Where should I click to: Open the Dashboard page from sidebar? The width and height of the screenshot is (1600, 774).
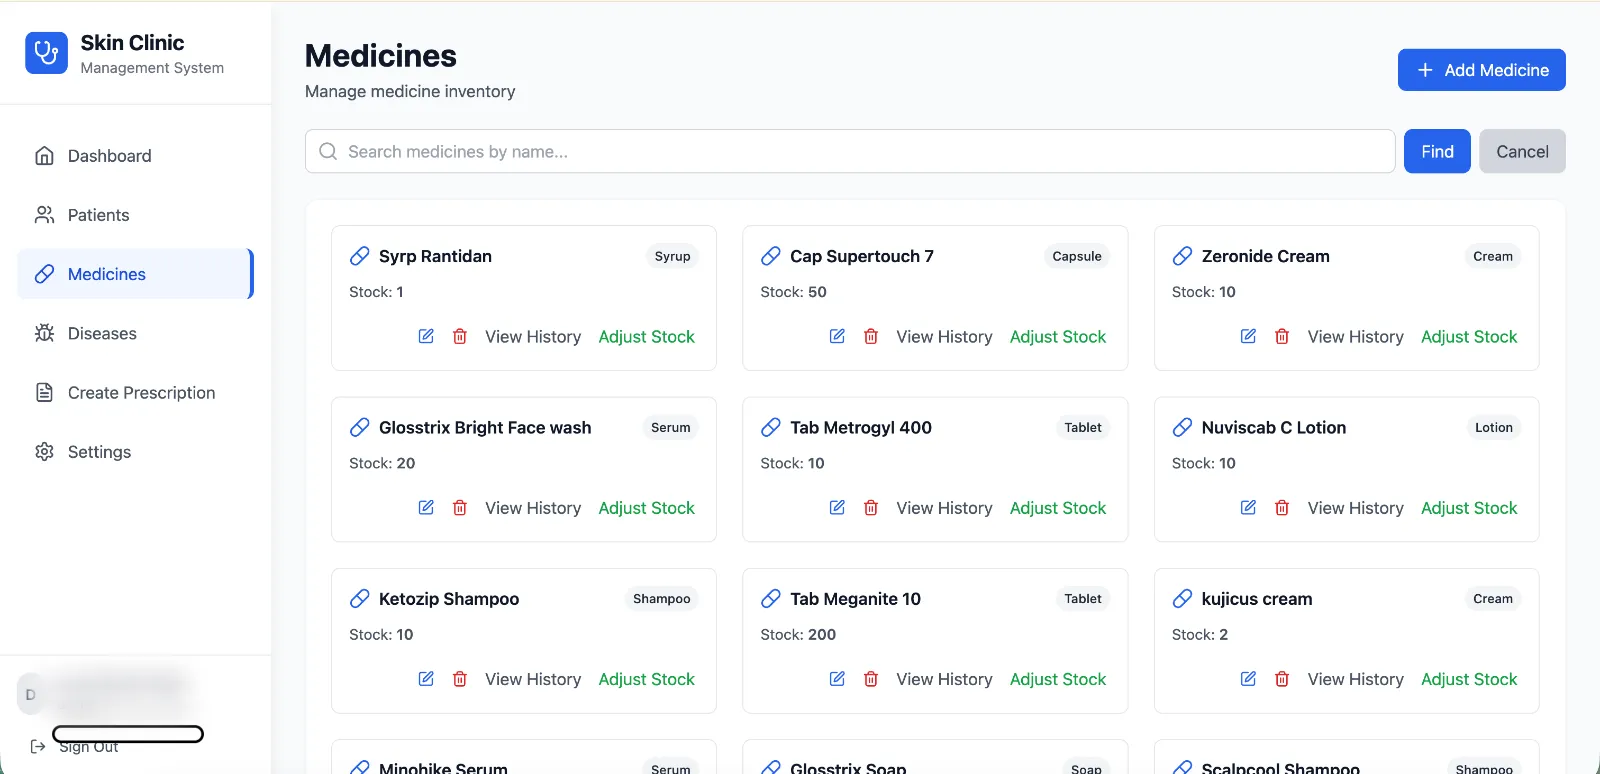click(109, 156)
